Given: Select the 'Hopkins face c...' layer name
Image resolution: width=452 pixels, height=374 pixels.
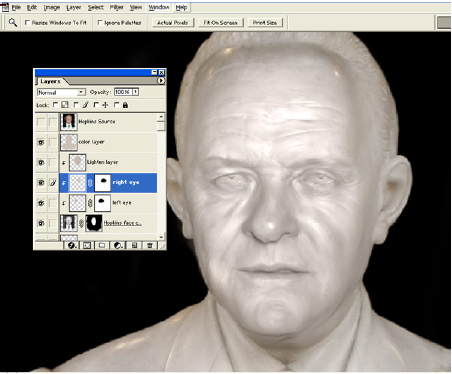Looking at the screenshot, I should point(122,223).
